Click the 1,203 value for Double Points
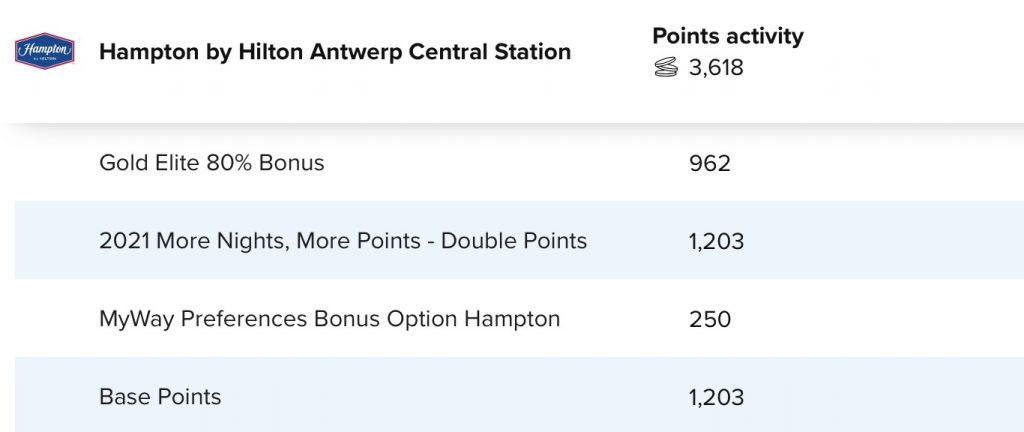Screen dimensions: 1024x432 click(716, 241)
